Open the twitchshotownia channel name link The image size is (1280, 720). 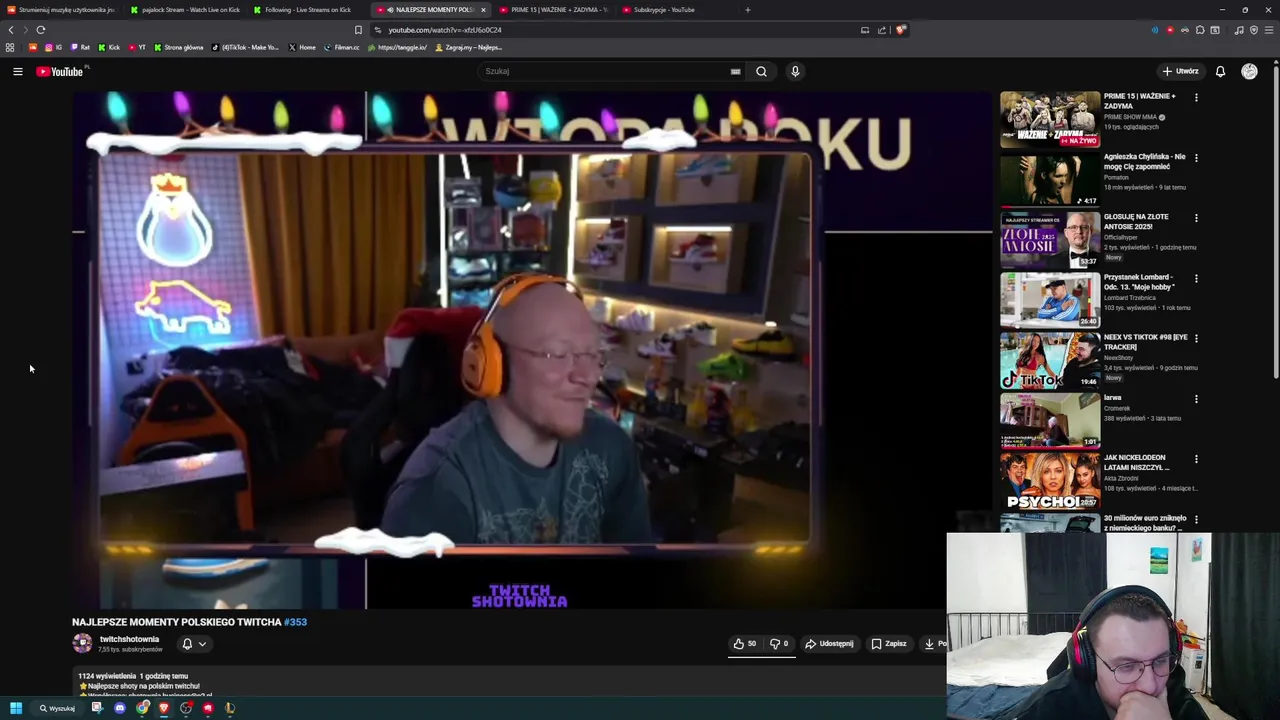129,639
